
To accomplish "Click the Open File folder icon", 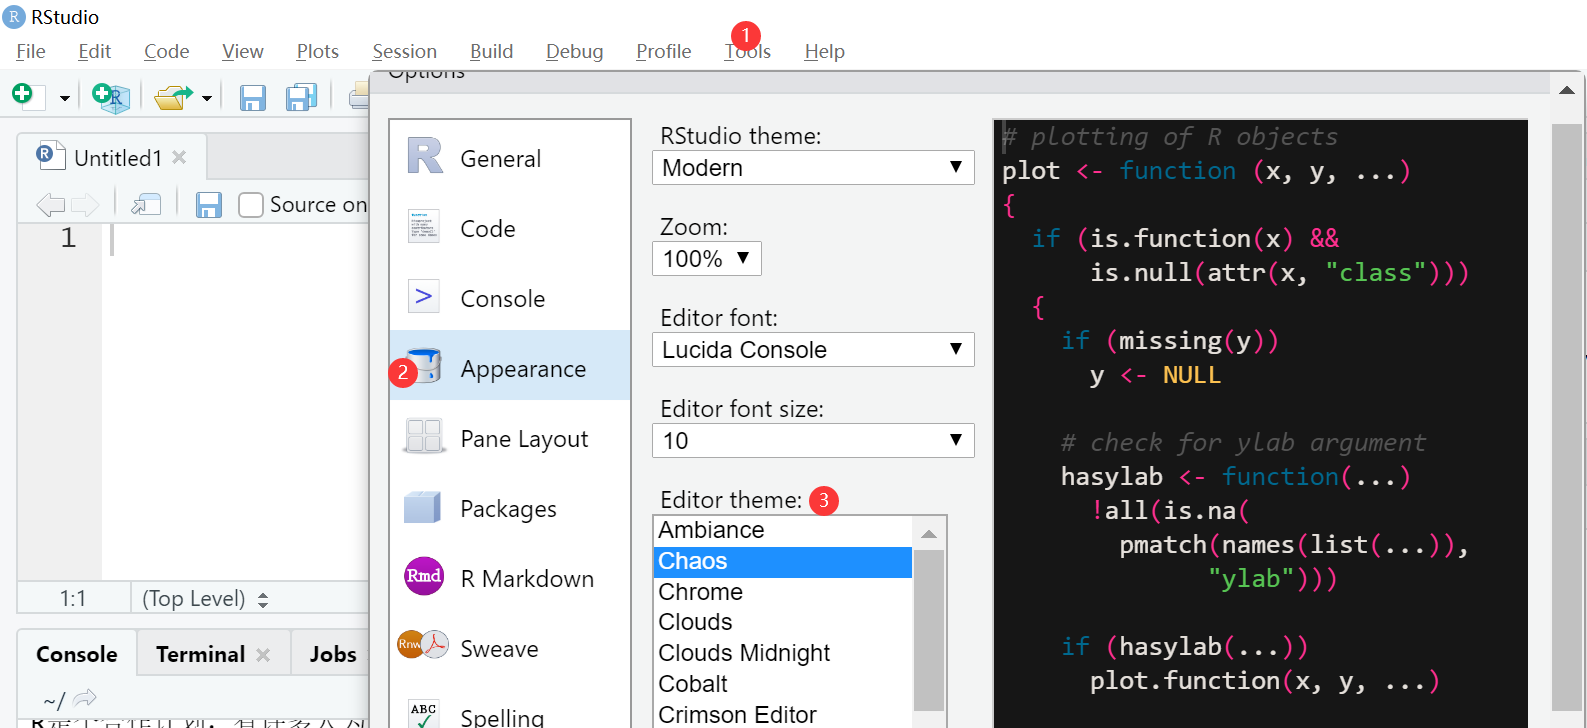I will click(173, 97).
